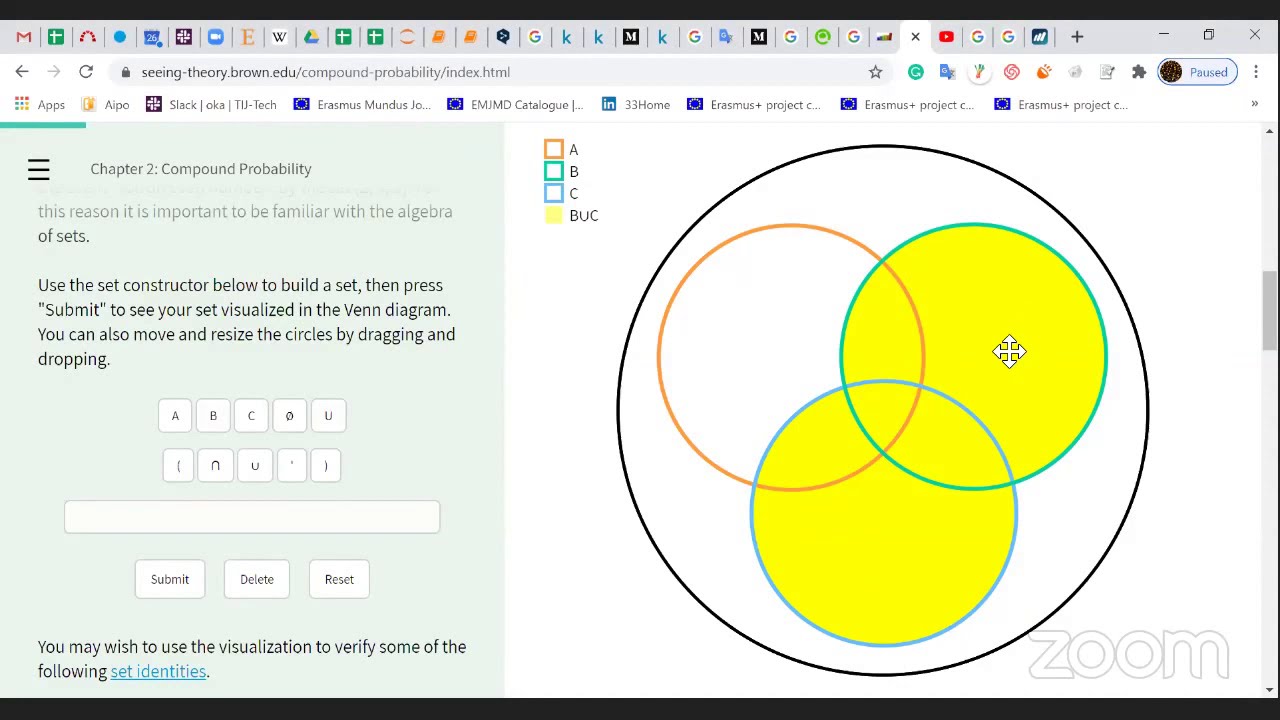Switch to the Slack browser tab
The image size is (1280, 720).
coord(184,37)
